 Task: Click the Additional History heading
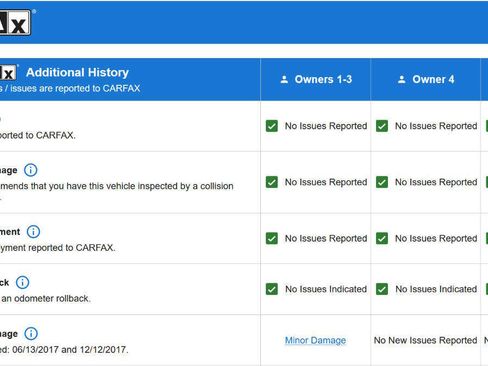77,72
